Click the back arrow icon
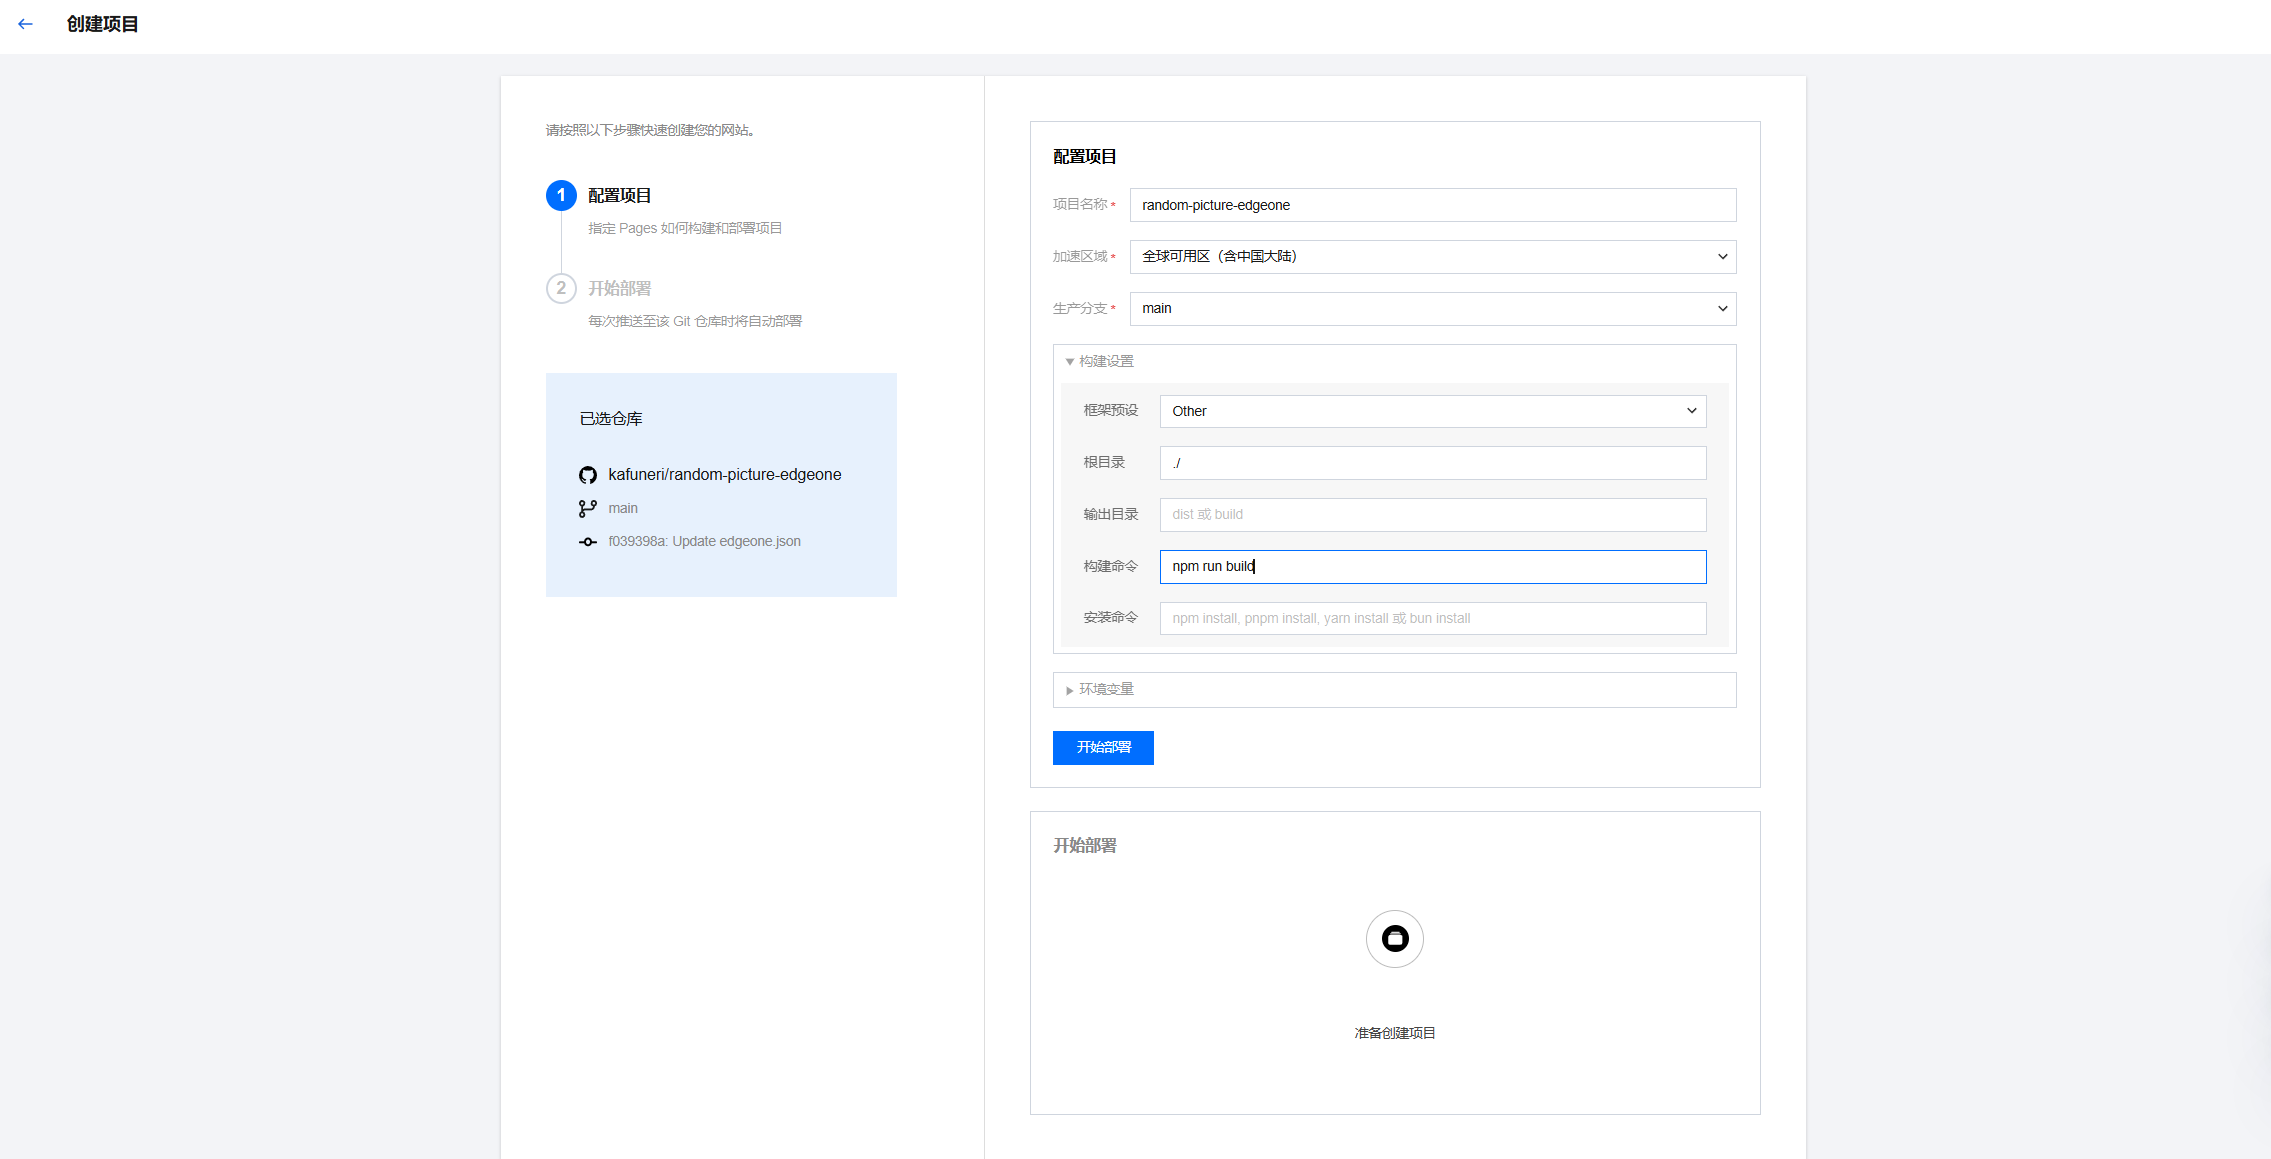Viewport: 2271px width, 1159px height. point(25,24)
